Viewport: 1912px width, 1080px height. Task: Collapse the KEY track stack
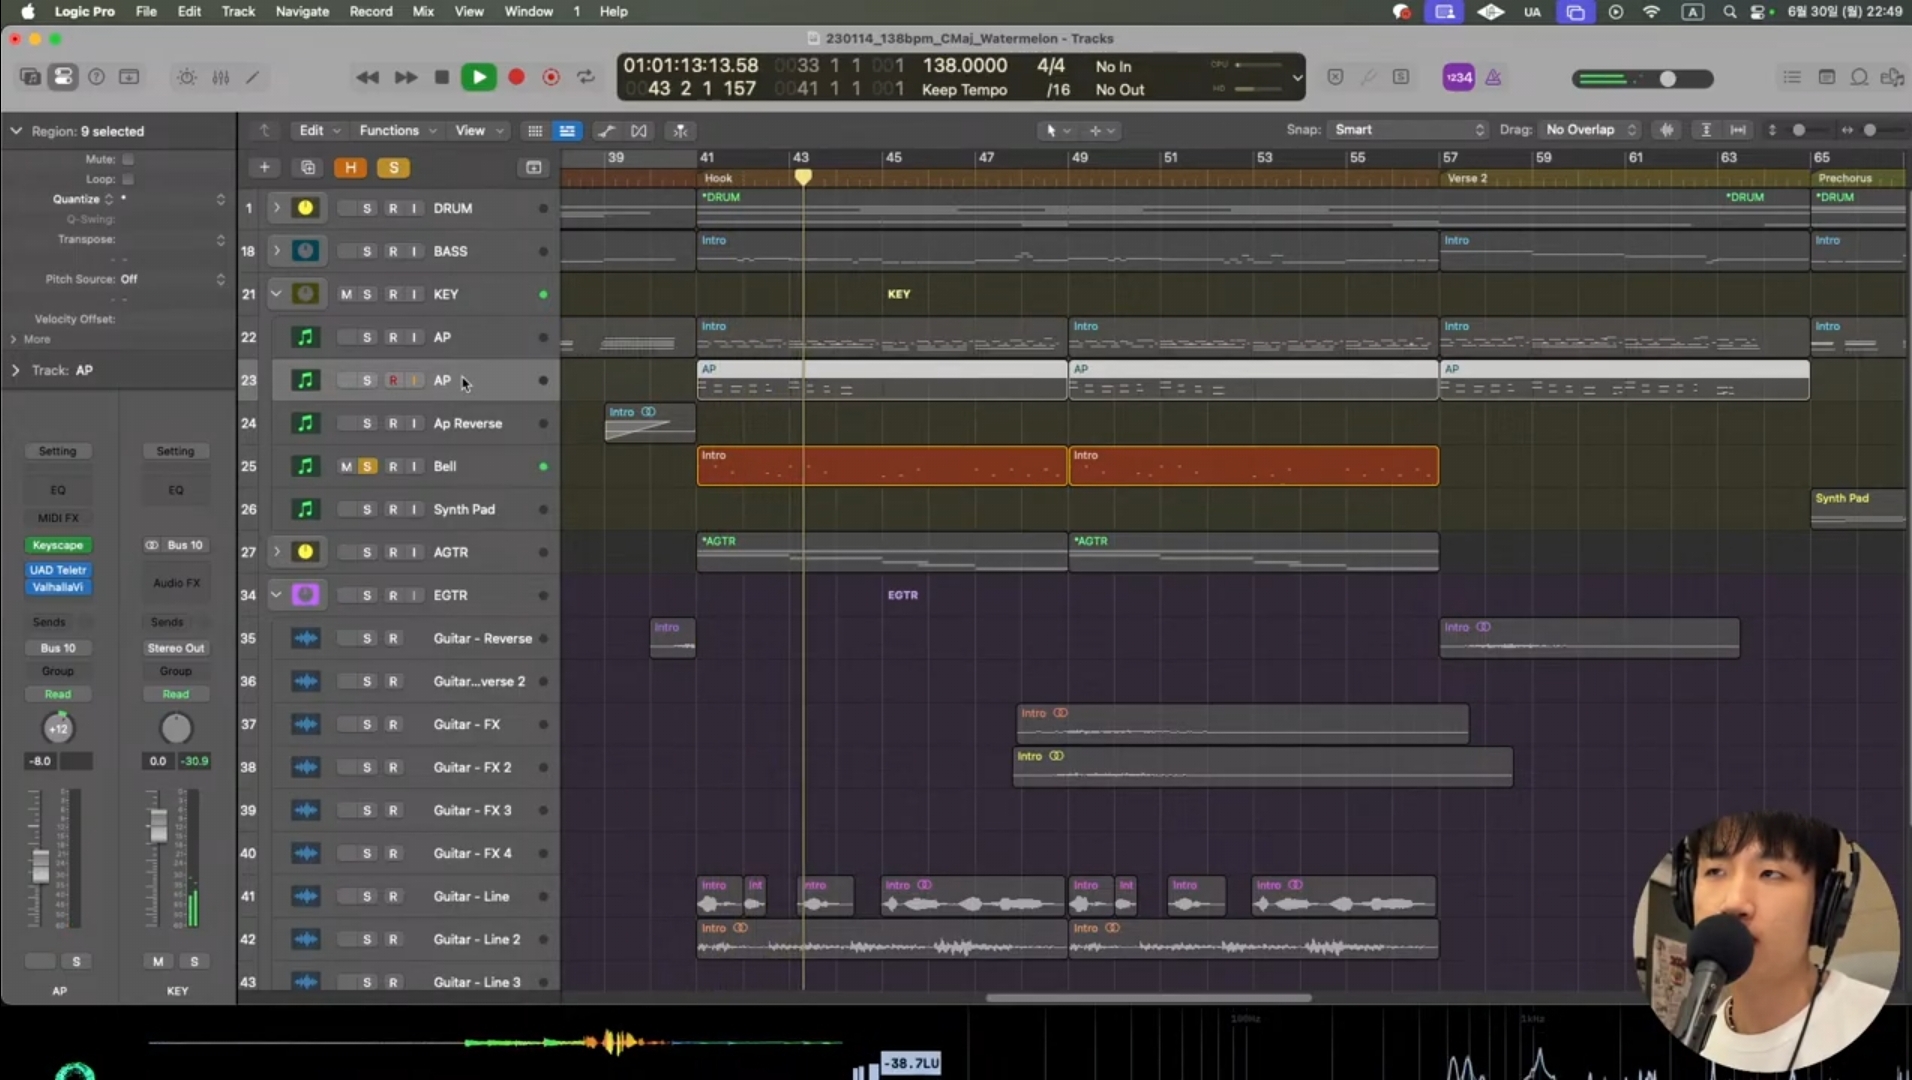pyautogui.click(x=276, y=294)
